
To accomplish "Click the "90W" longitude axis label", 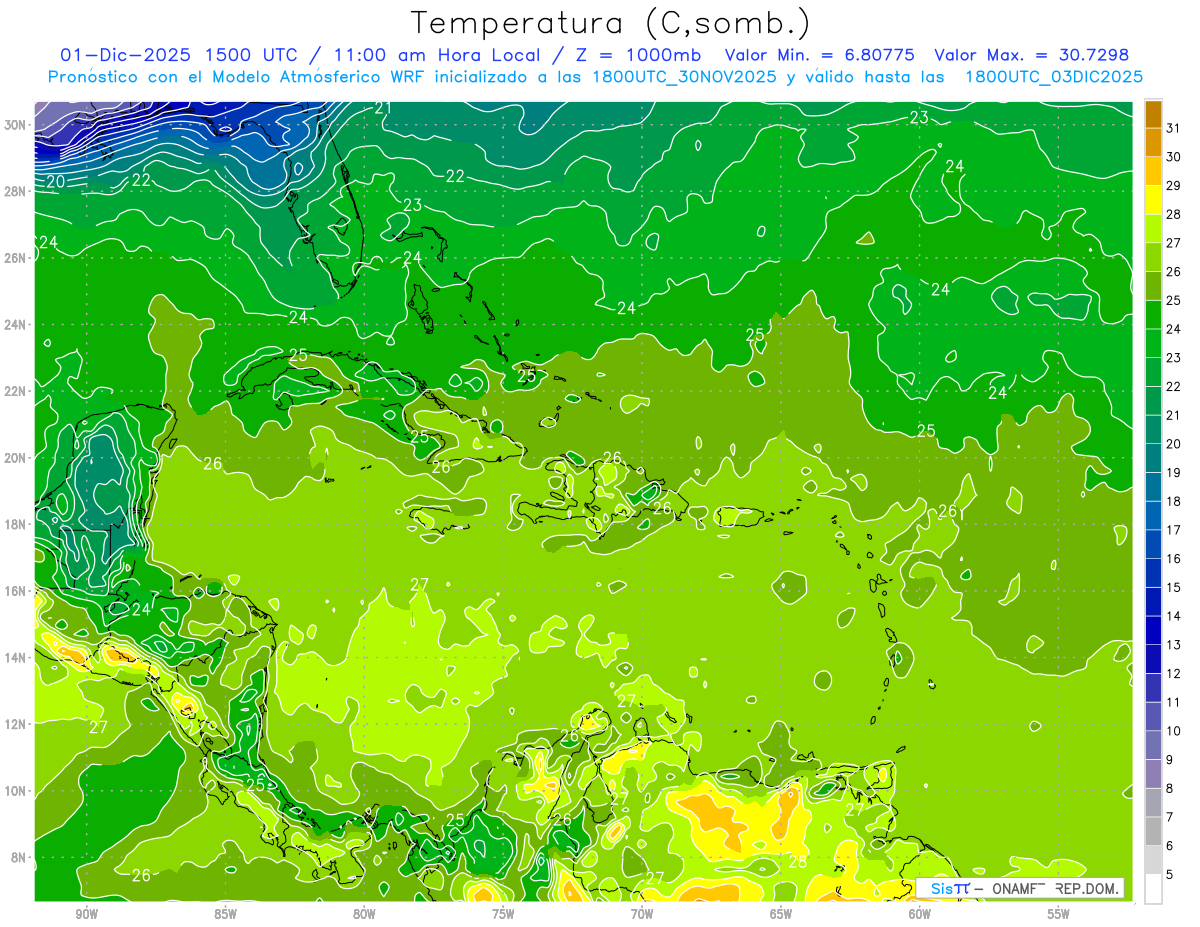I will [86, 914].
